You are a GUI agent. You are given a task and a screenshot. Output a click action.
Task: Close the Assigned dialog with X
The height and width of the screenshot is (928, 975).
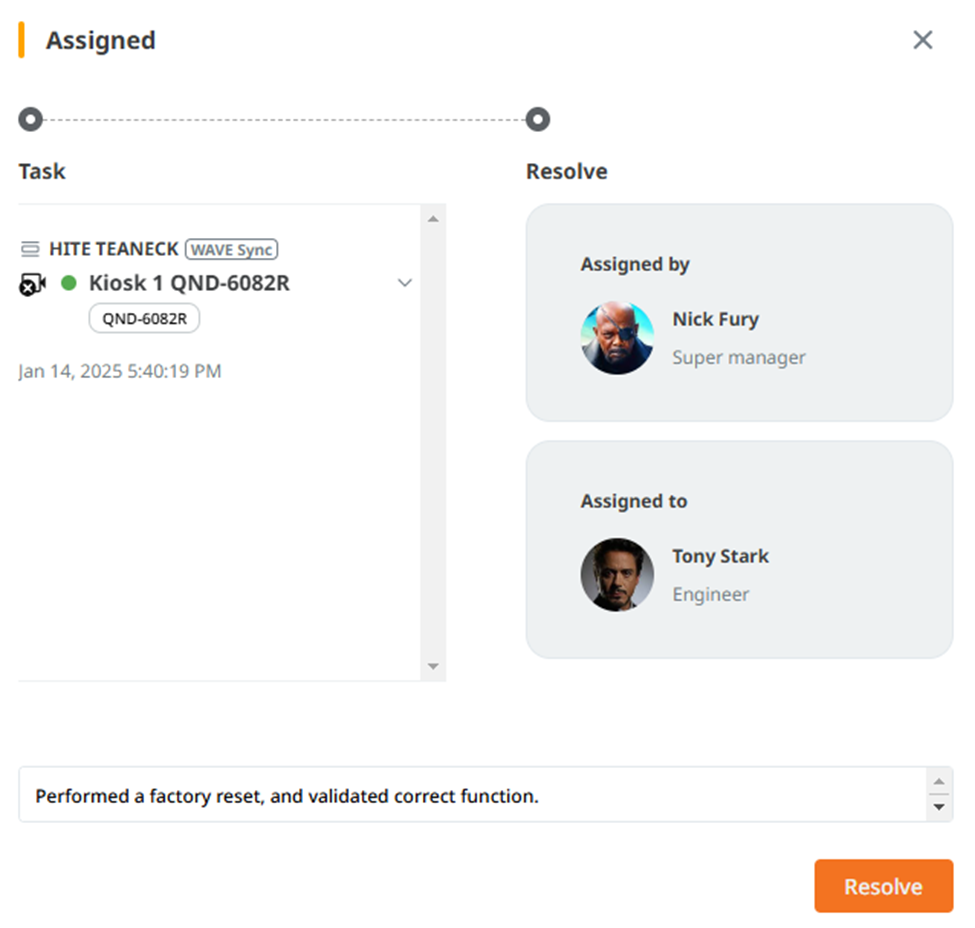click(923, 40)
